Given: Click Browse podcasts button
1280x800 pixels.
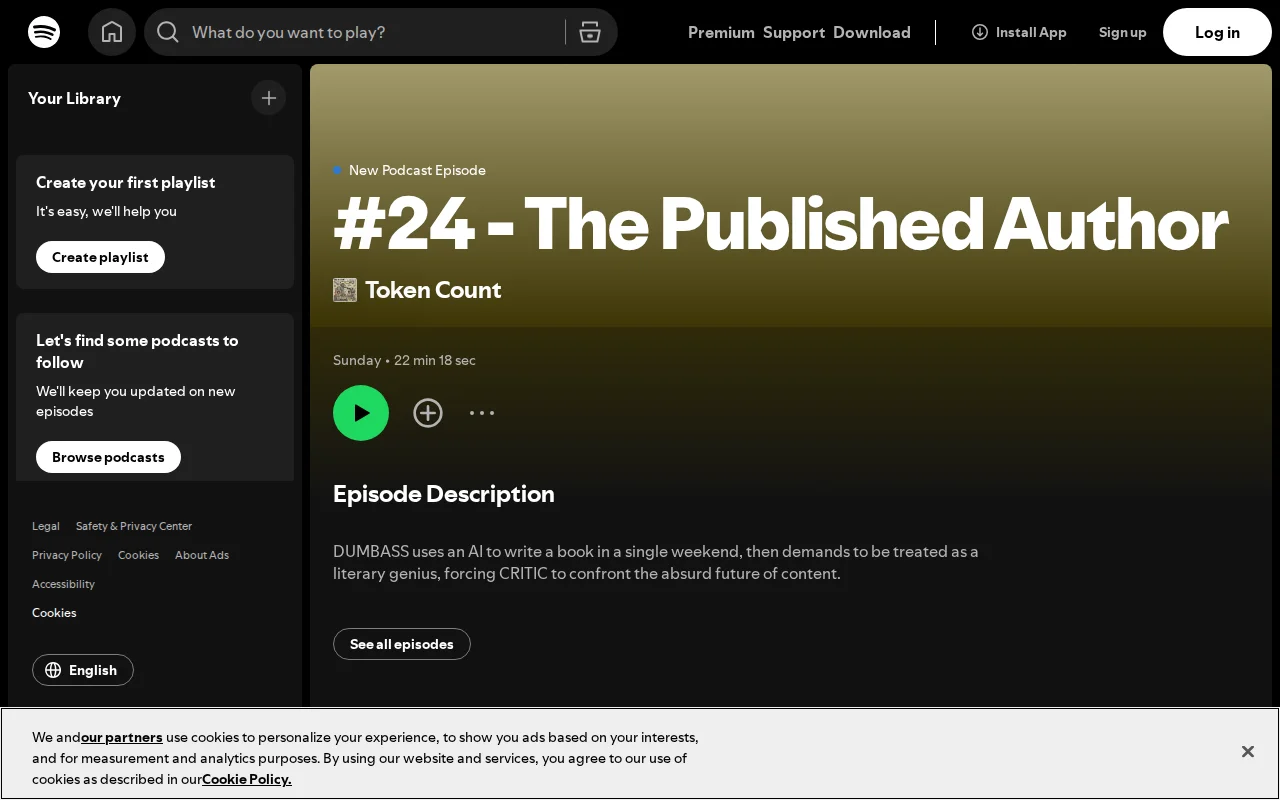Looking at the screenshot, I should tap(108, 457).
